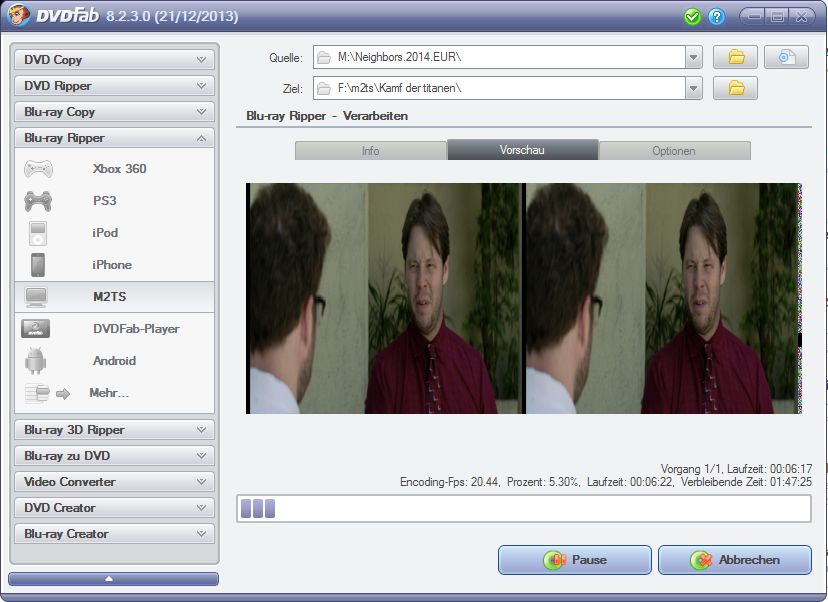
Task: Click the Encoding-Fps 20.44 status text
Action: point(449,482)
